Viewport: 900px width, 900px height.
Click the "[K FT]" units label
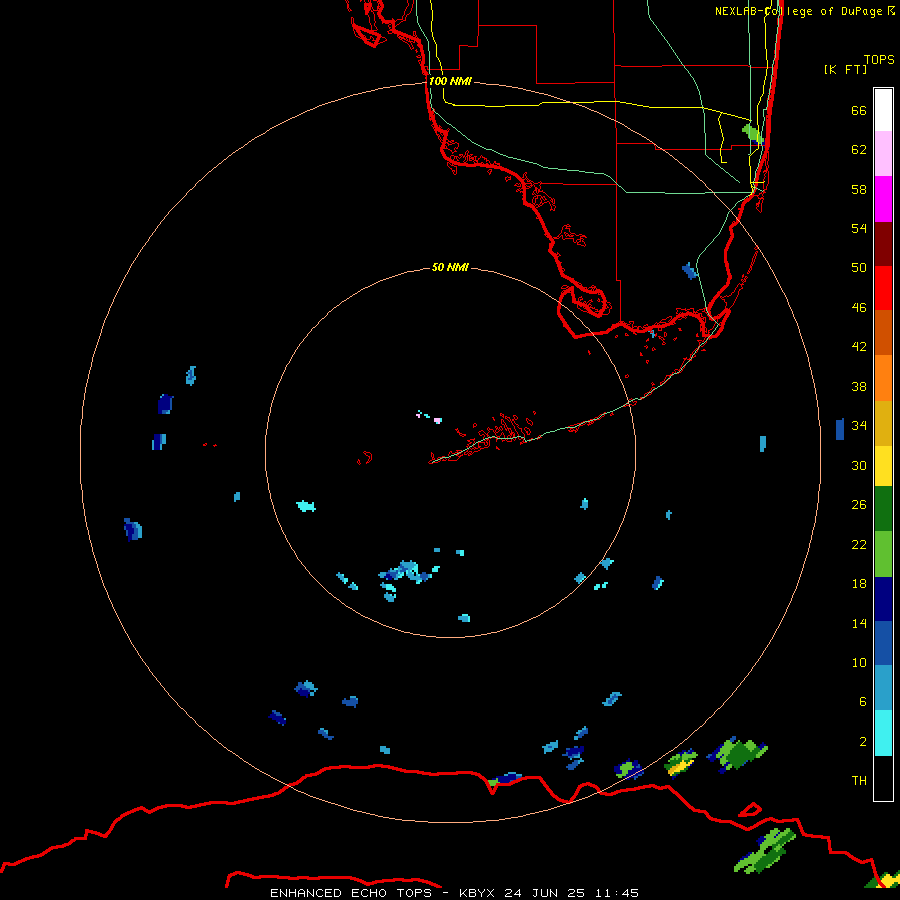coord(845,69)
